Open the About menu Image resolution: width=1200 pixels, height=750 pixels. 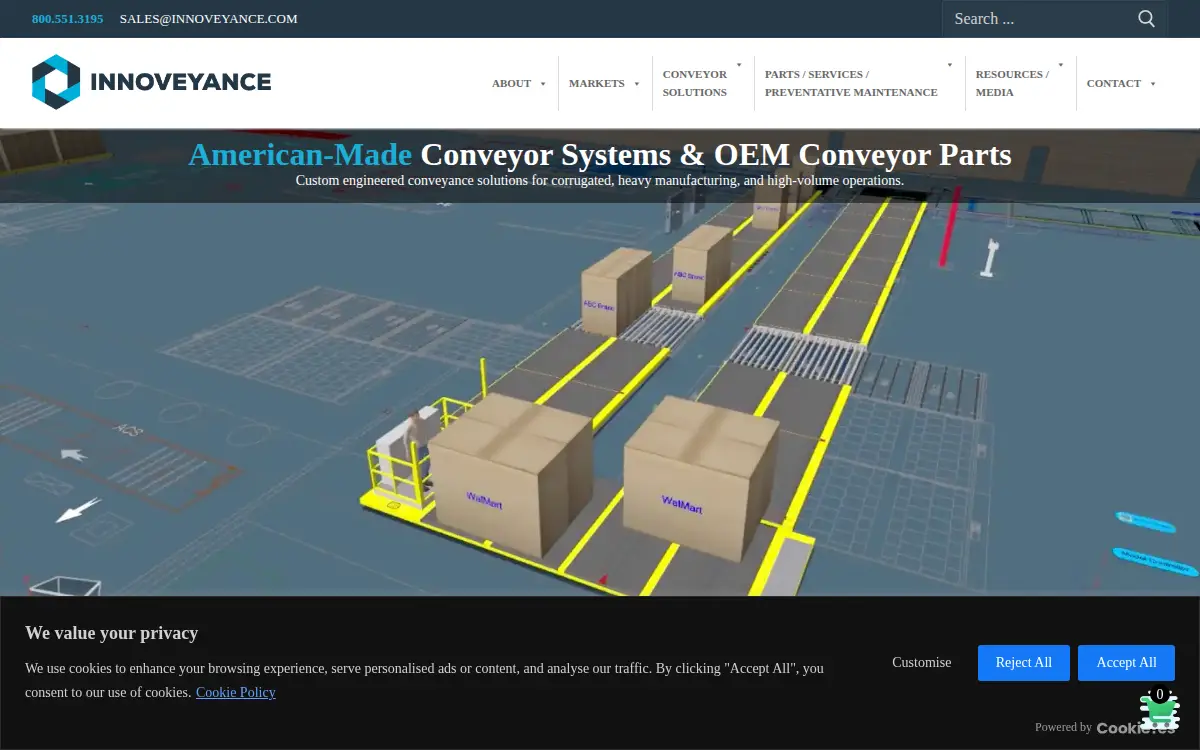tap(511, 84)
